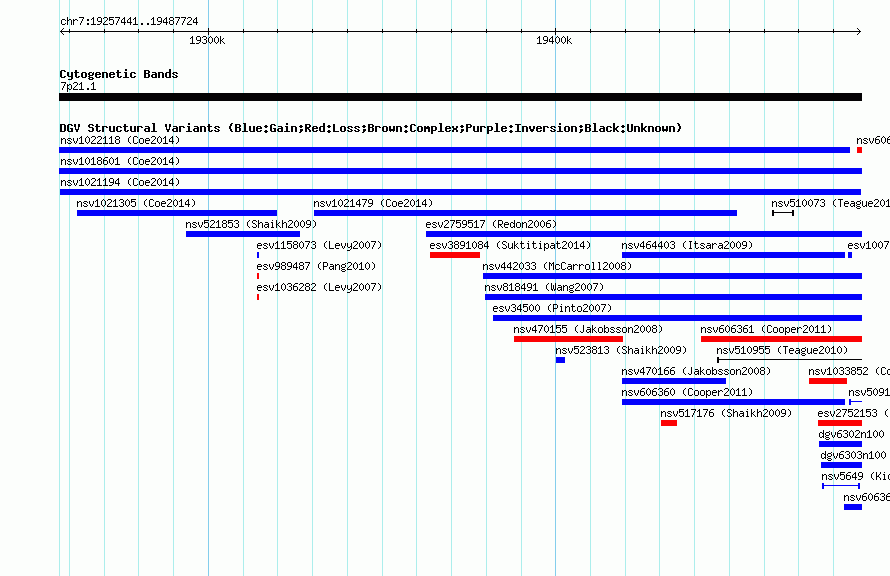Open the nsv606360 (Cooper2011) label
Screen dimensions: 890x576
pyautogui.click(x=687, y=392)
